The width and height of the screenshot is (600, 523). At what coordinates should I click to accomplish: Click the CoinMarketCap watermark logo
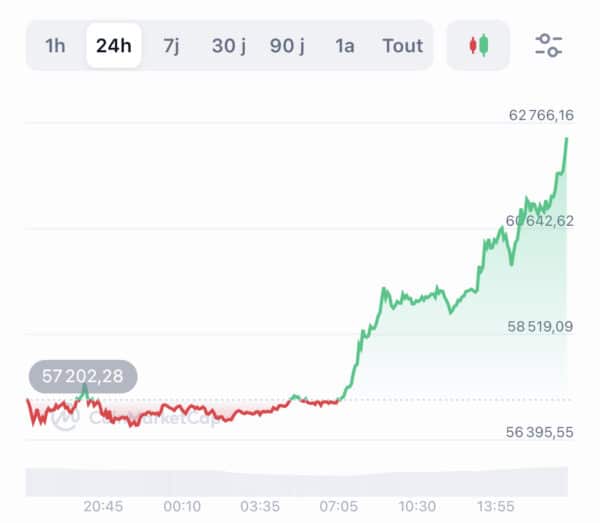click(135, 418)
